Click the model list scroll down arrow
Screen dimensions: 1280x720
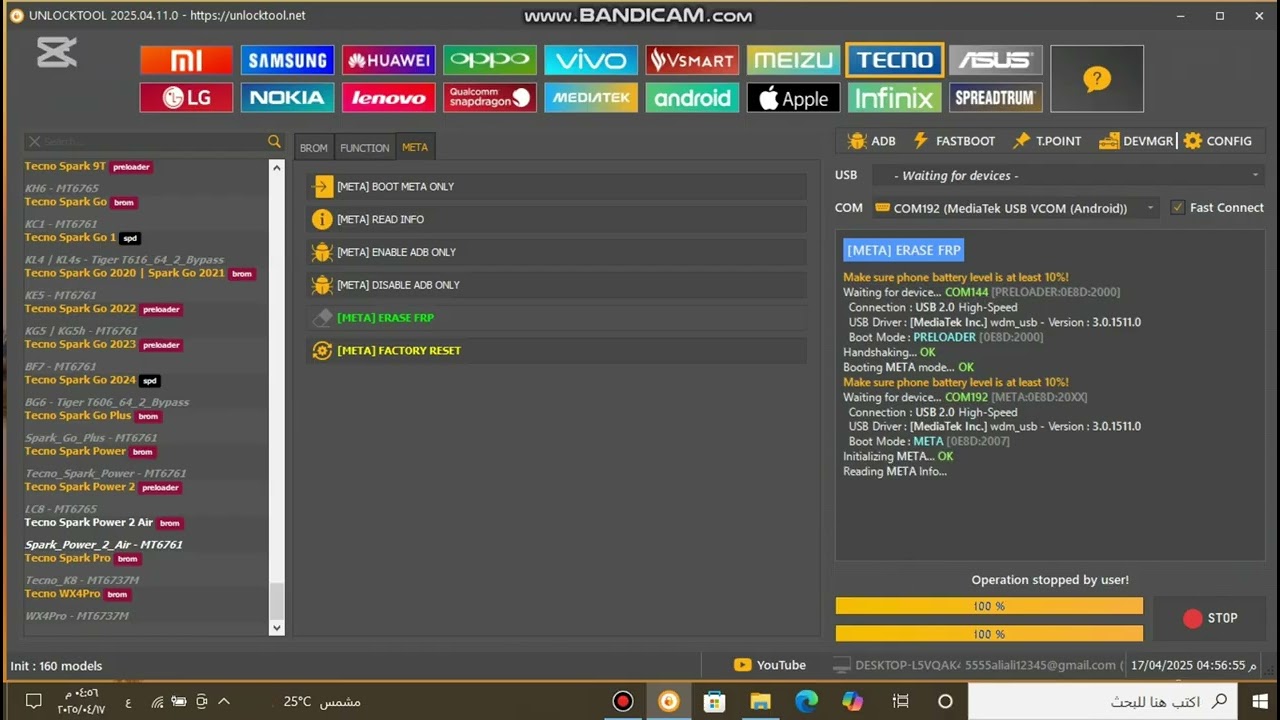click(x=277, y=628)
